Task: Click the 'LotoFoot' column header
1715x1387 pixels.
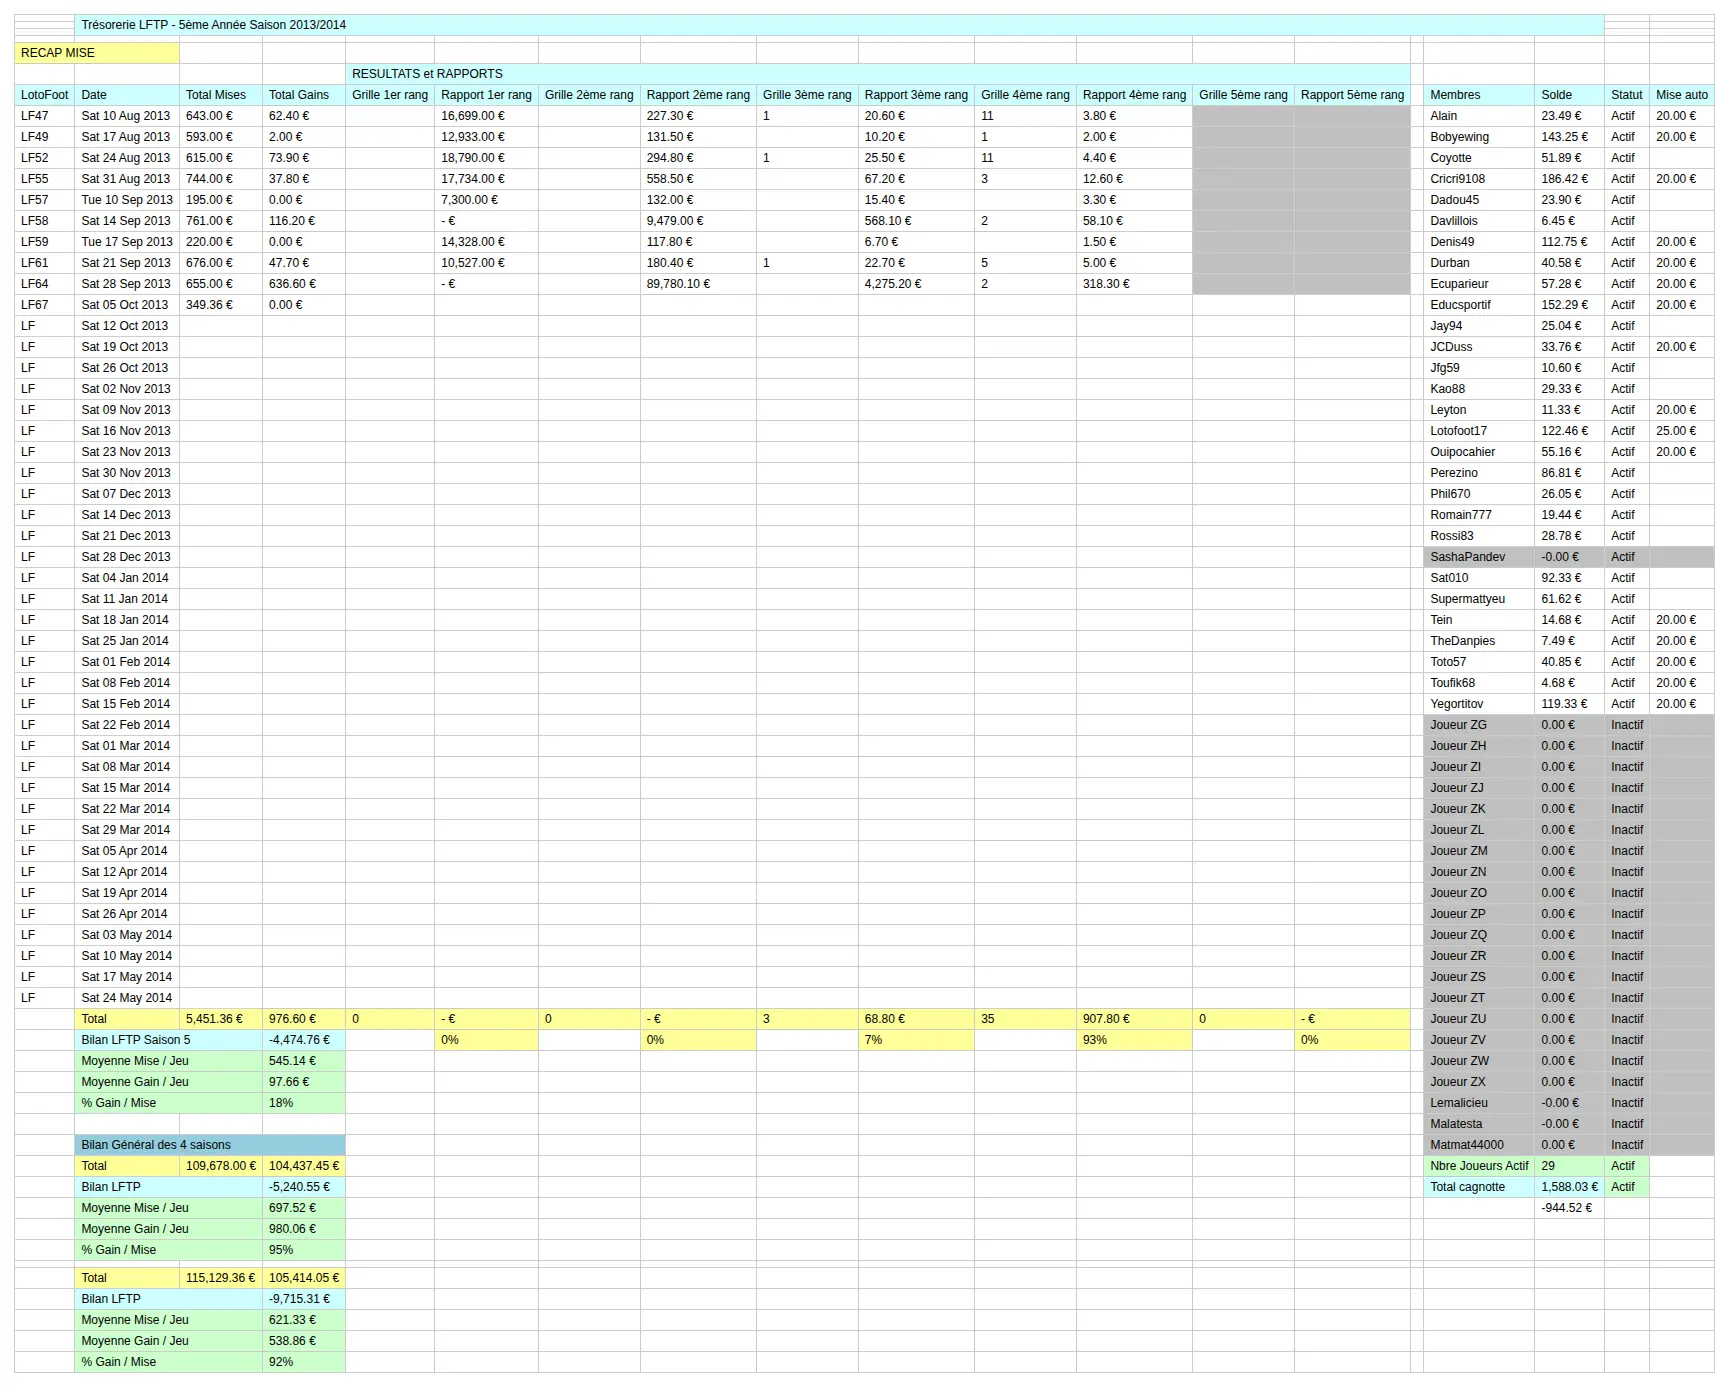Action: (45, 95)
